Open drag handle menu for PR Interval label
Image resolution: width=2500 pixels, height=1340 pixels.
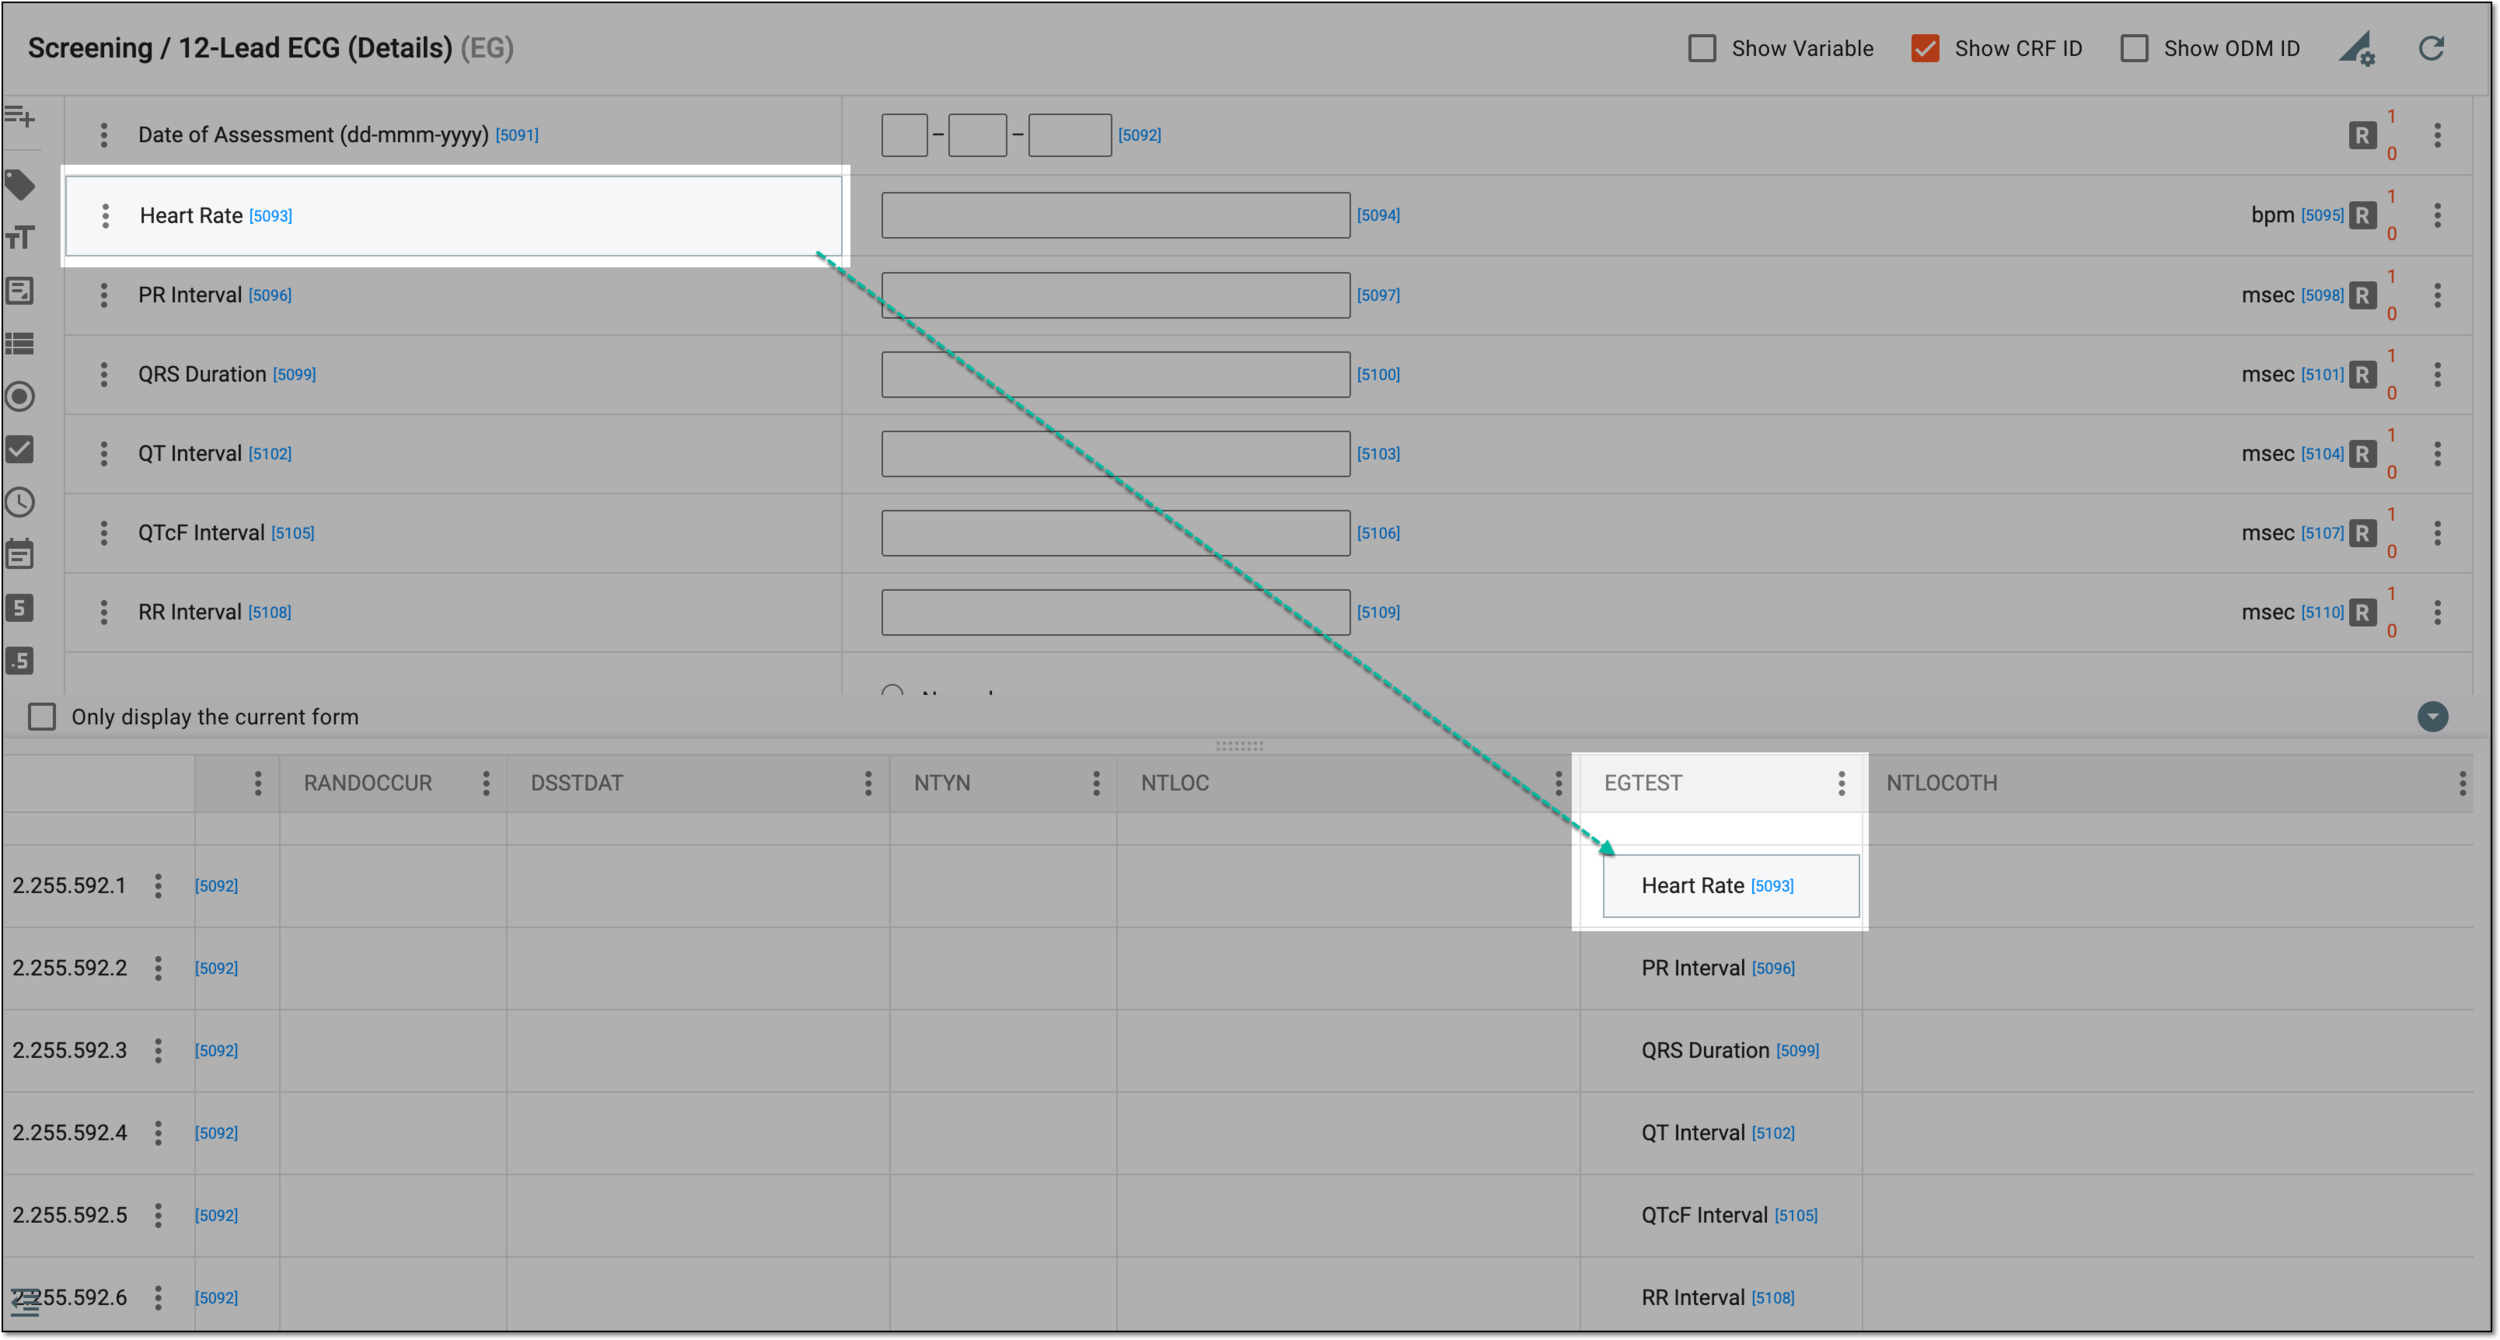104,295
